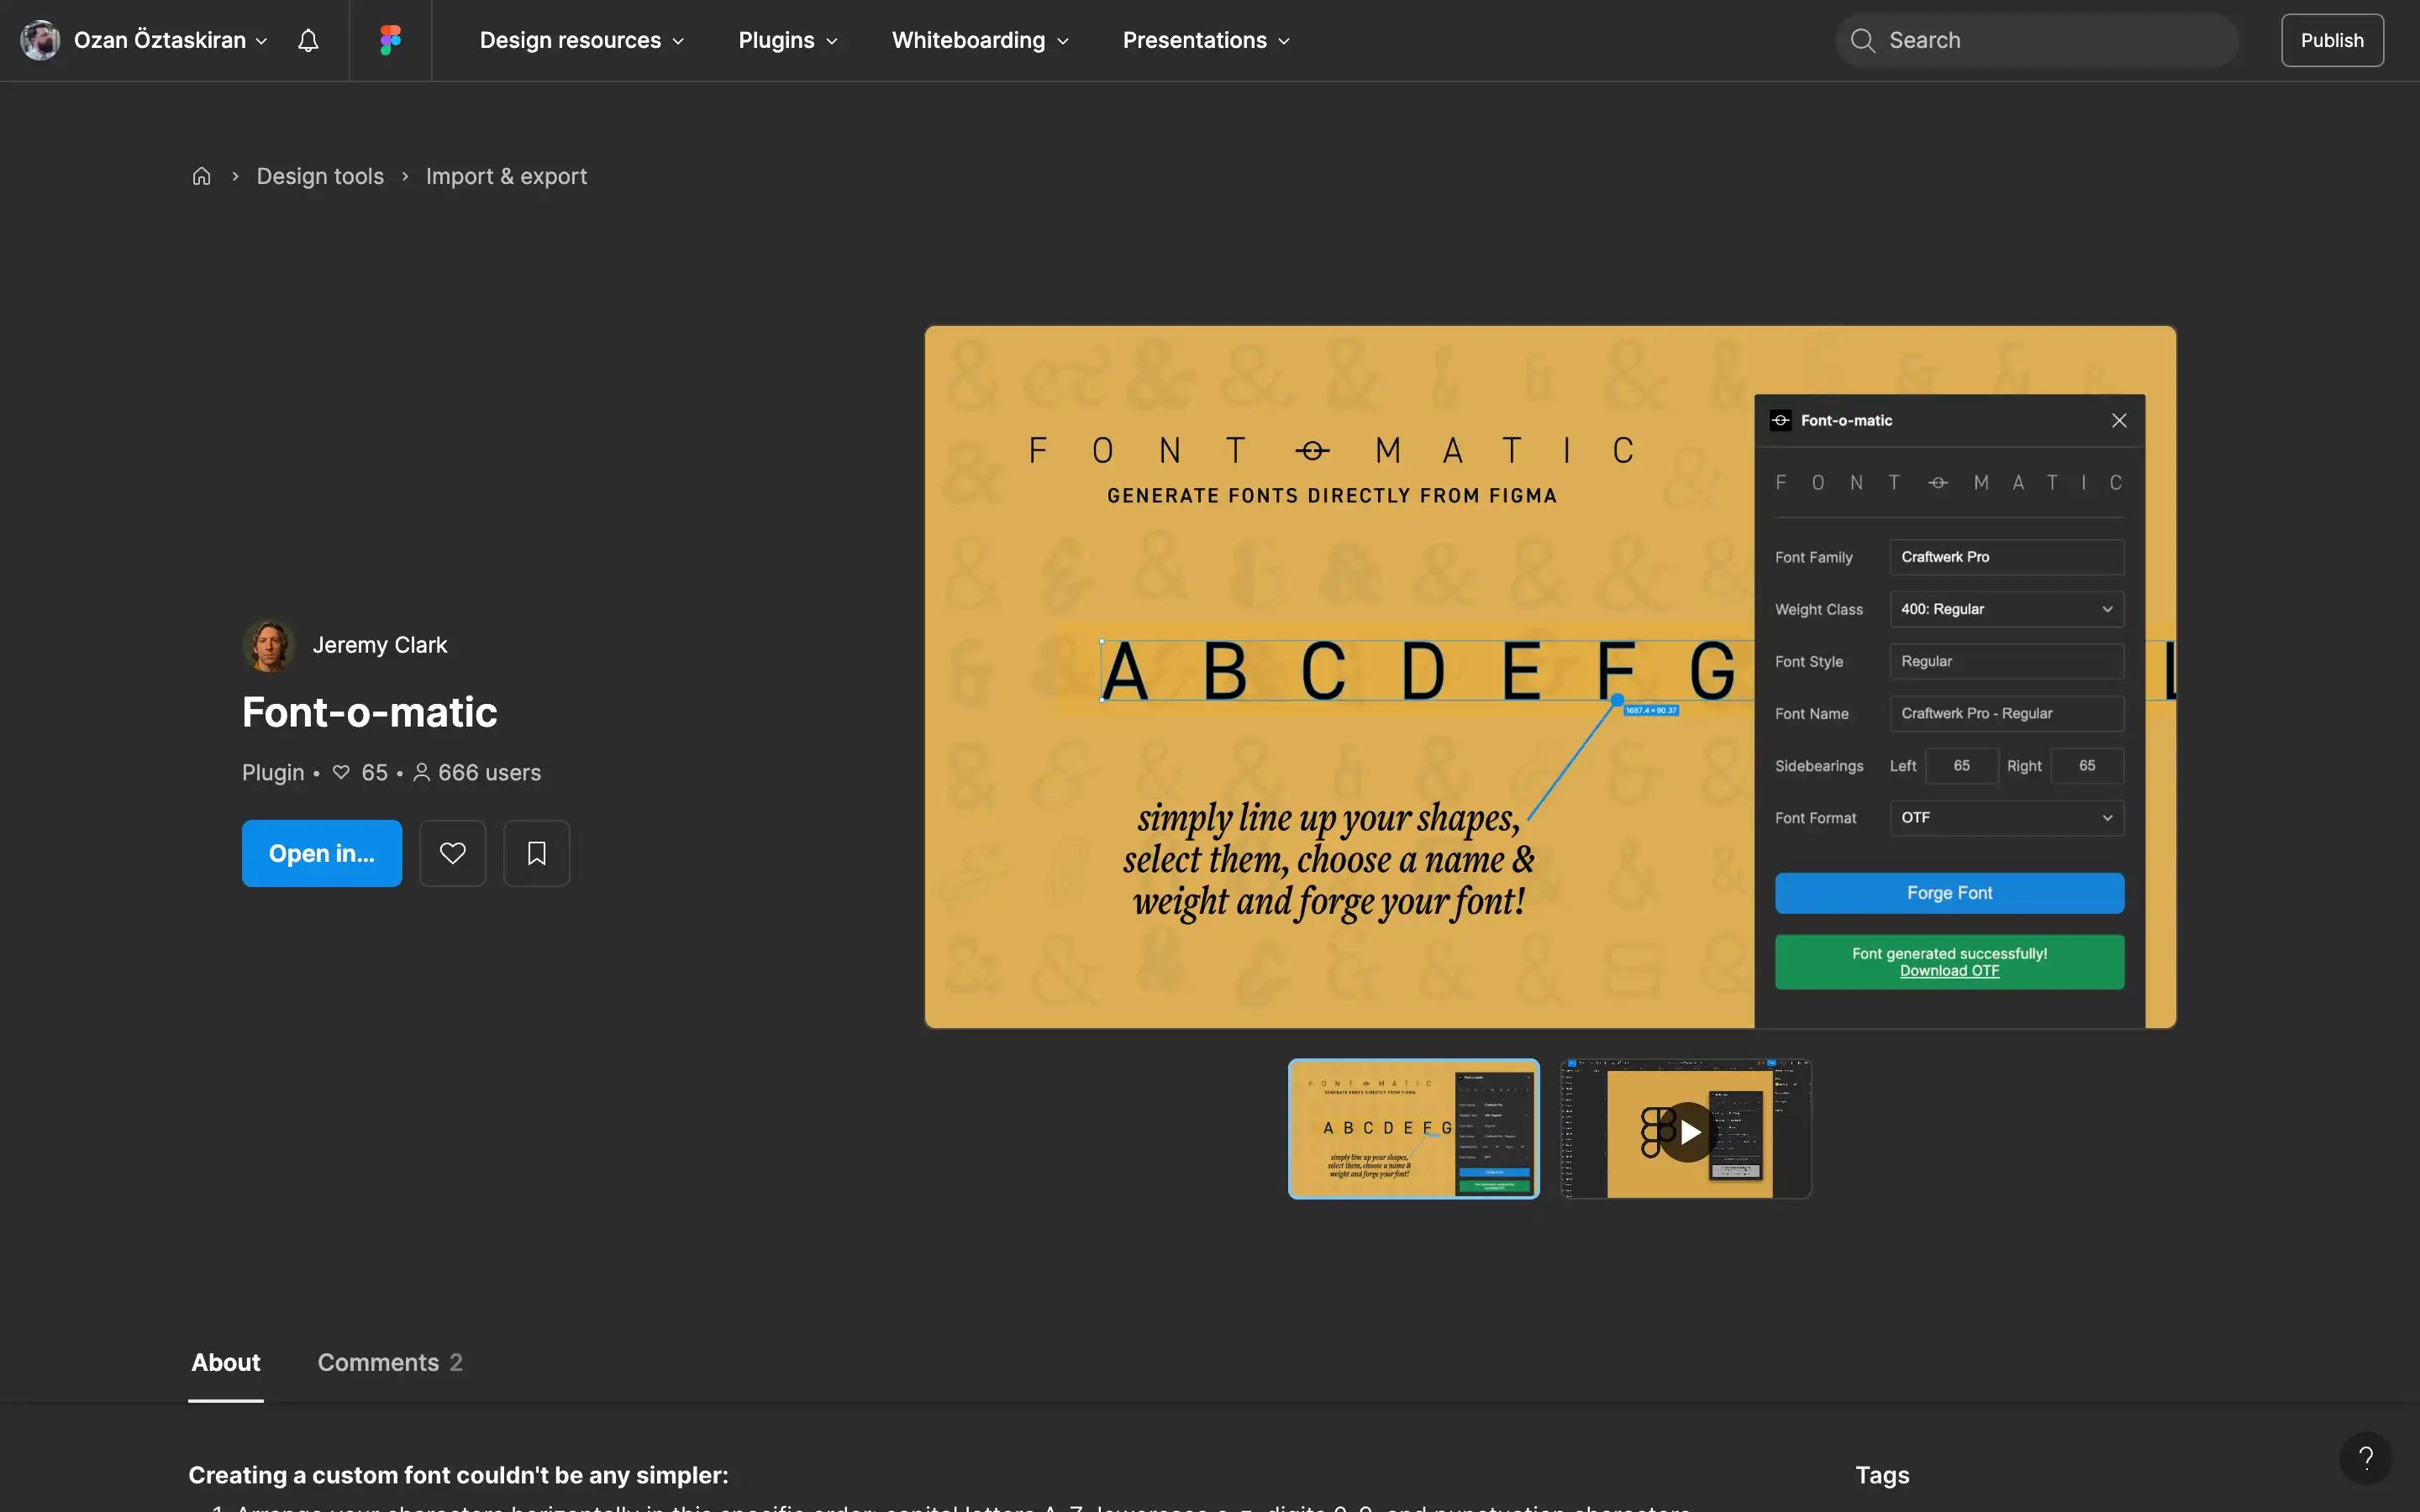Click the Font-o-matic panel logo icon
The height and width of the screenshot is (1512, 2420).
pos(1781,420)
